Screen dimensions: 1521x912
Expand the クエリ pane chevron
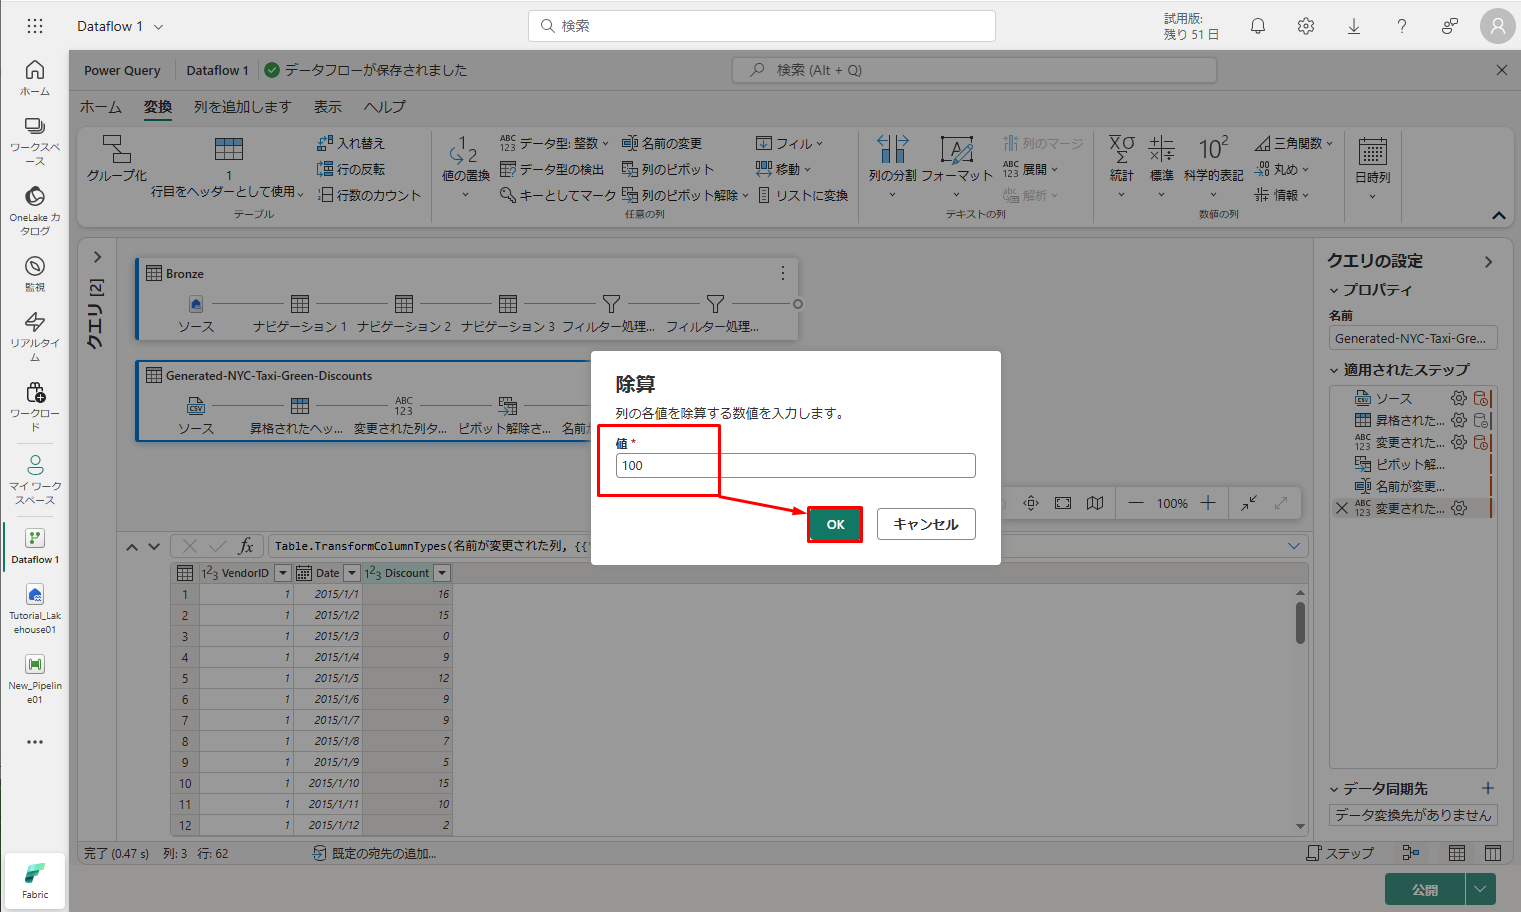point(97,257)
